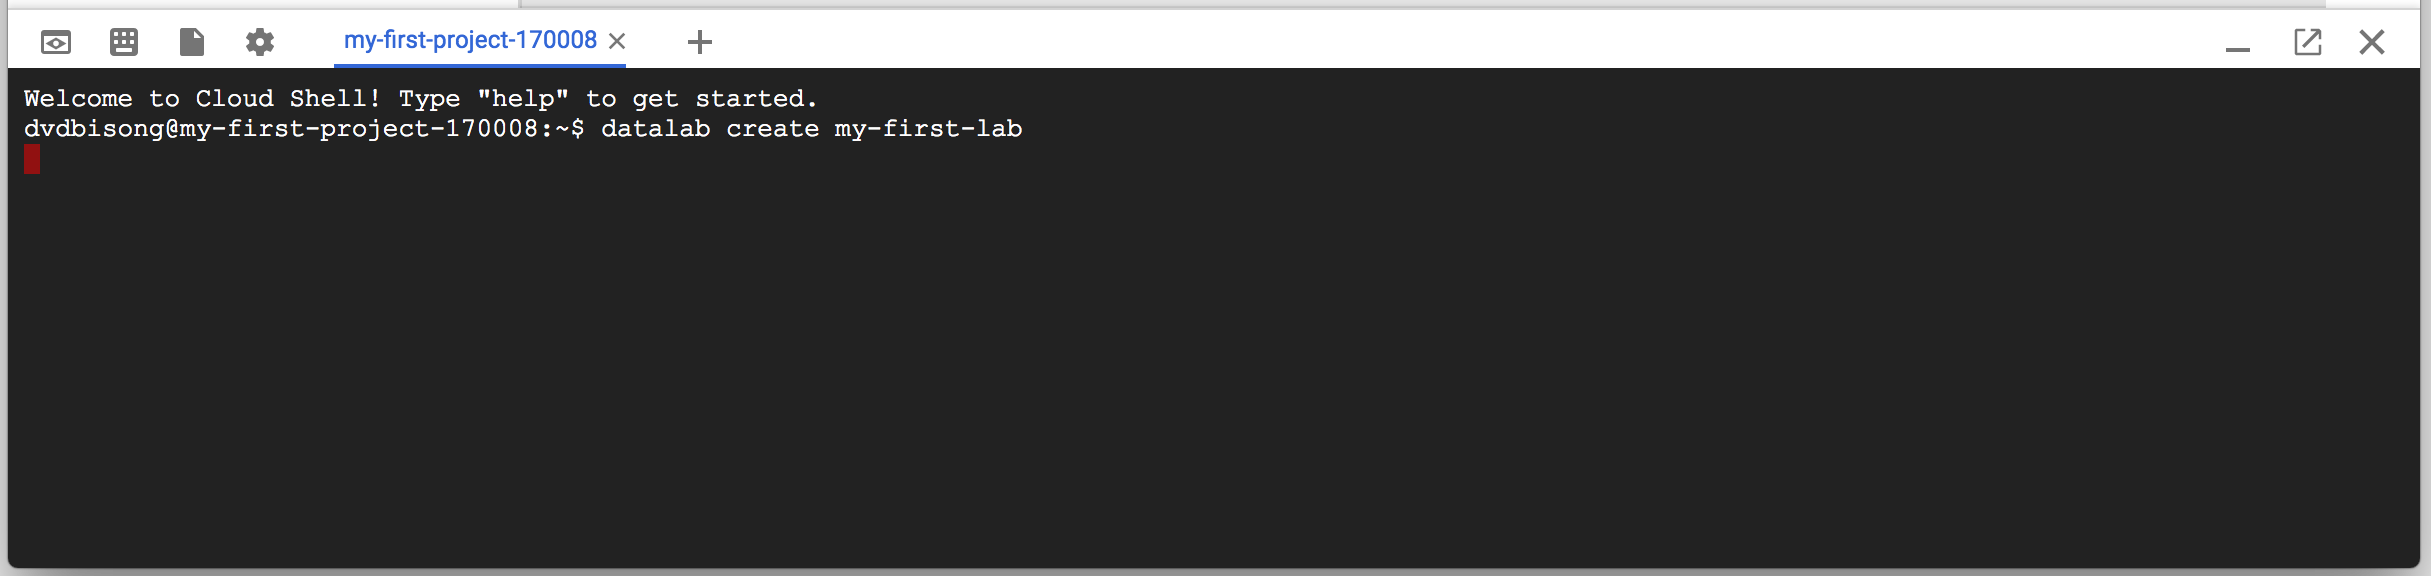Screen dimensions: 2431x576
Task: Click the red terminal cursor block
Action: click(32, 159)
